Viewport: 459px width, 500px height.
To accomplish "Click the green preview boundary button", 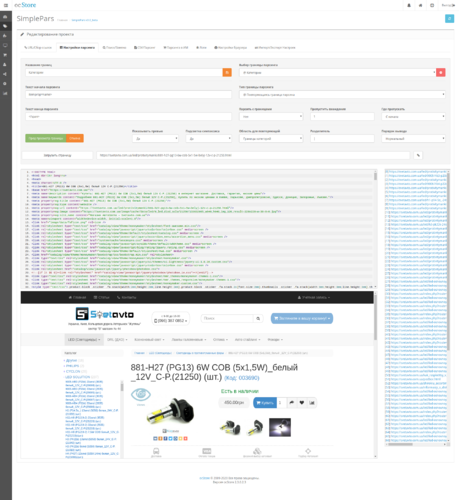I will coord(46,138).
